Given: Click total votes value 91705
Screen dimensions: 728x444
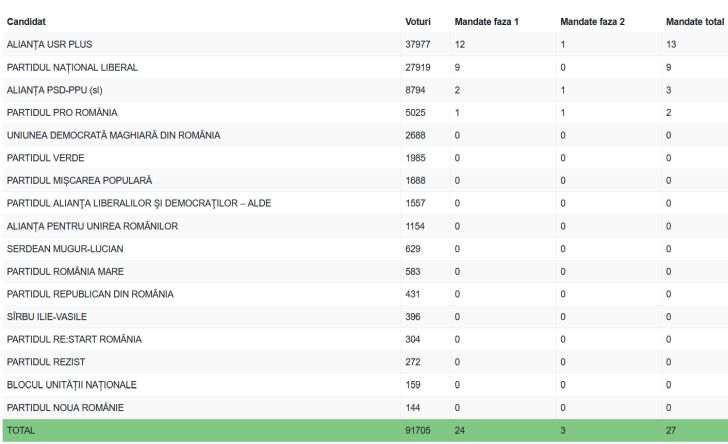Looking at the screenshot, I should 417,431.
